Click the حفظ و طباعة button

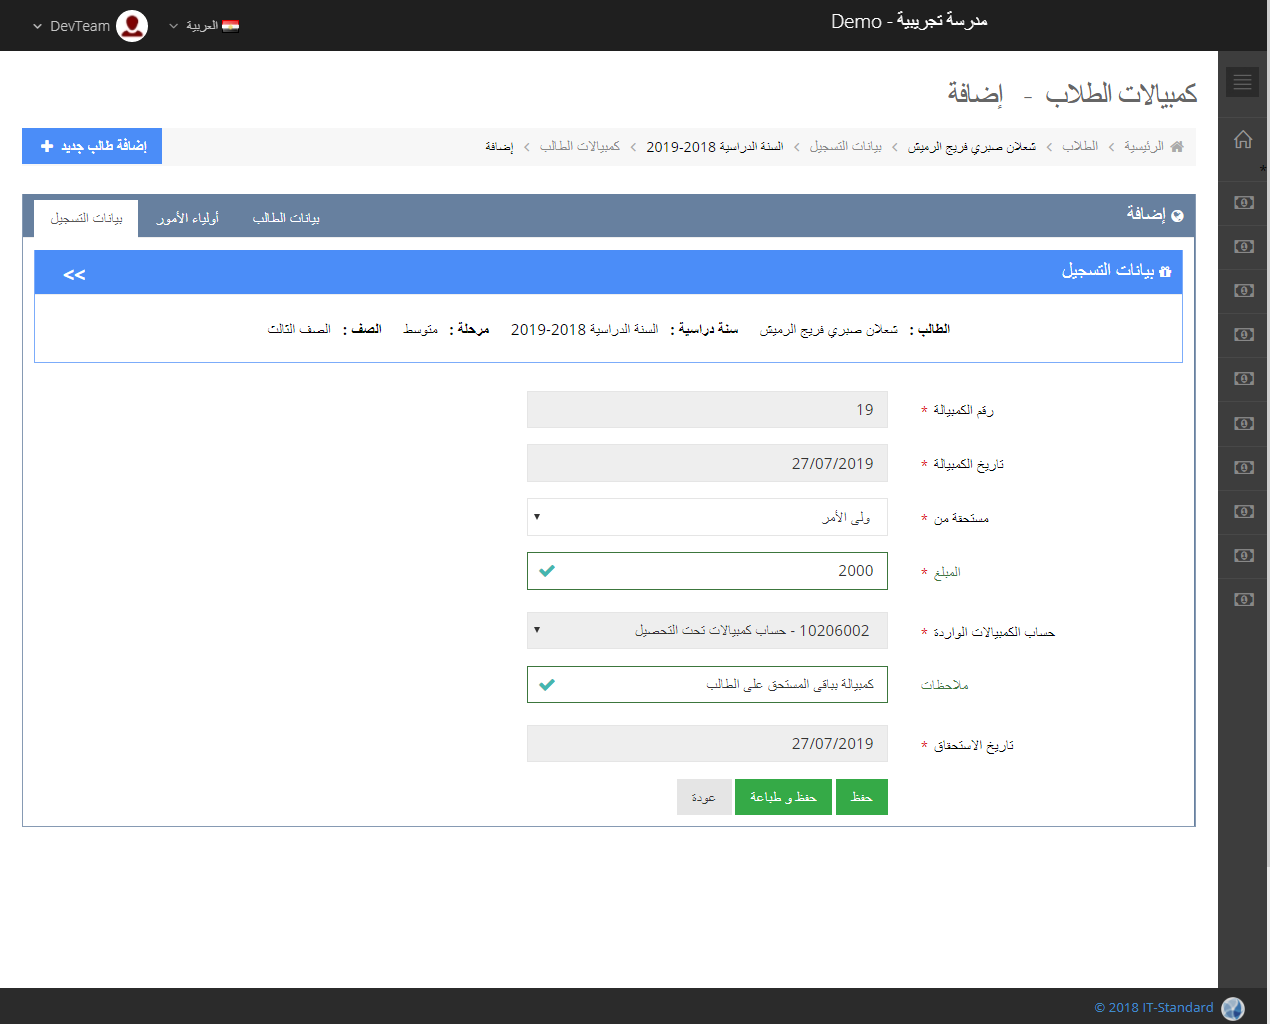783,797
